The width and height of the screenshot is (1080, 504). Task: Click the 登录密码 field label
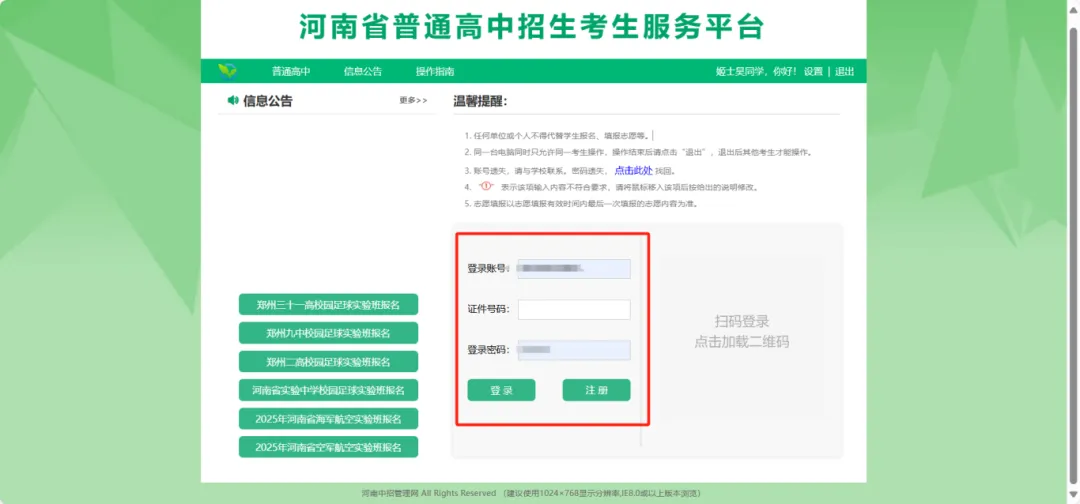(x=488, y=350)
